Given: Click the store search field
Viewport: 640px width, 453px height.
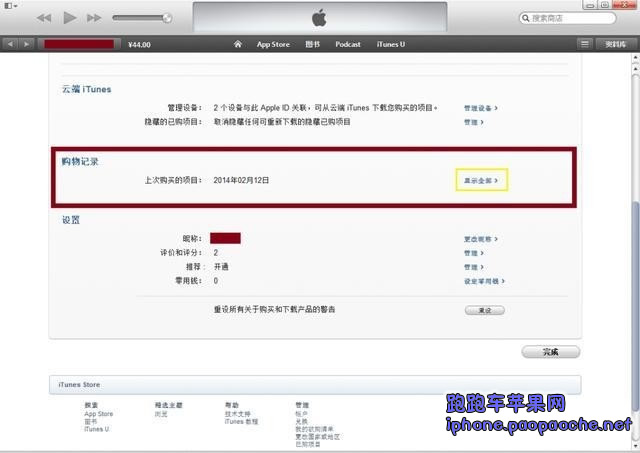Looking at the screenshot, I should [x=567, y=18].
